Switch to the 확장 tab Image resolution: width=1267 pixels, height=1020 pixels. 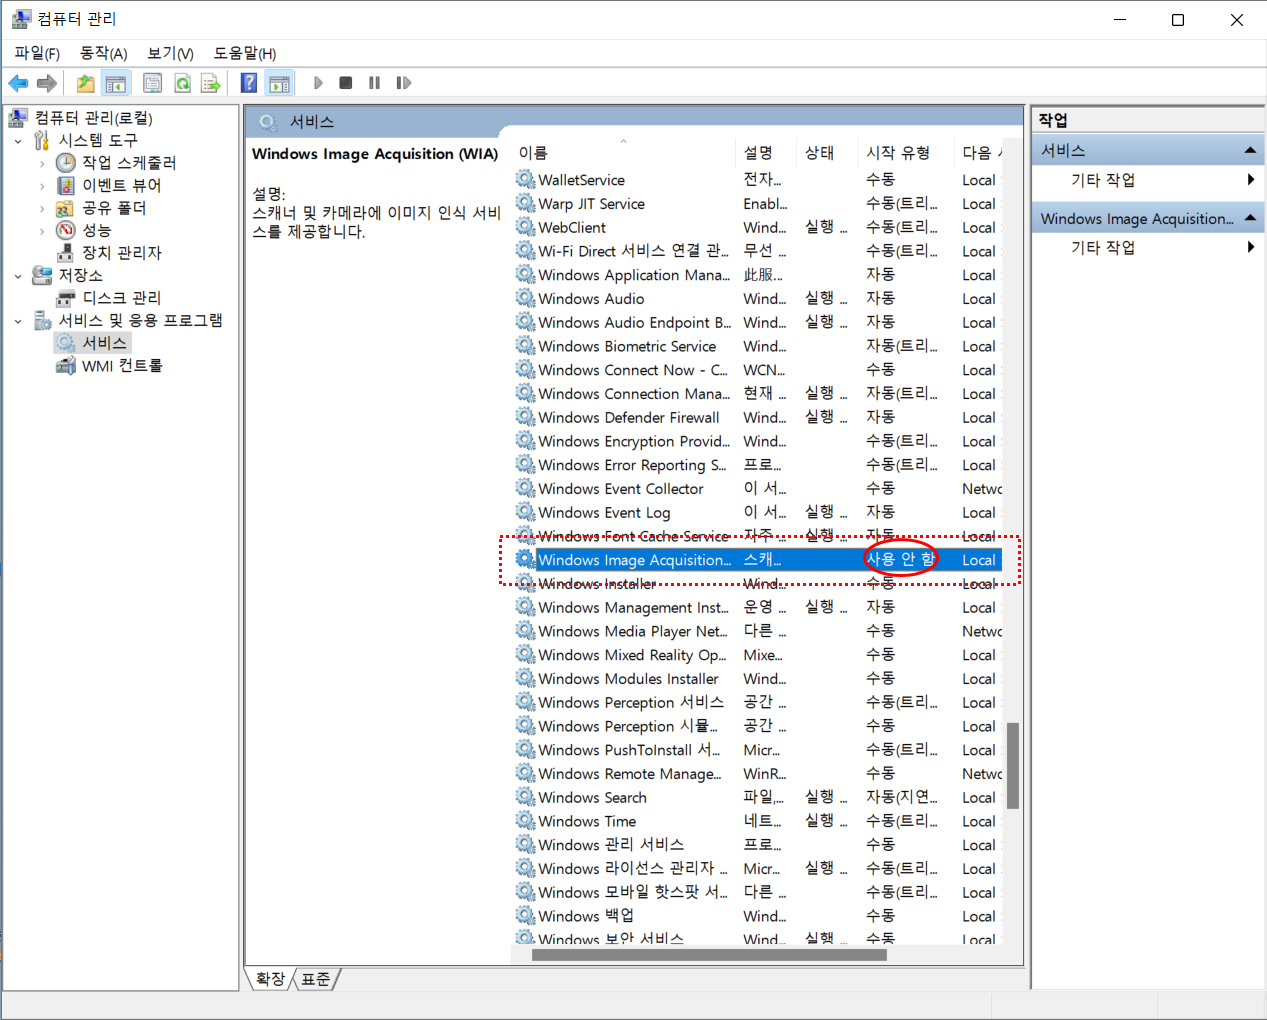coord(270,979)
